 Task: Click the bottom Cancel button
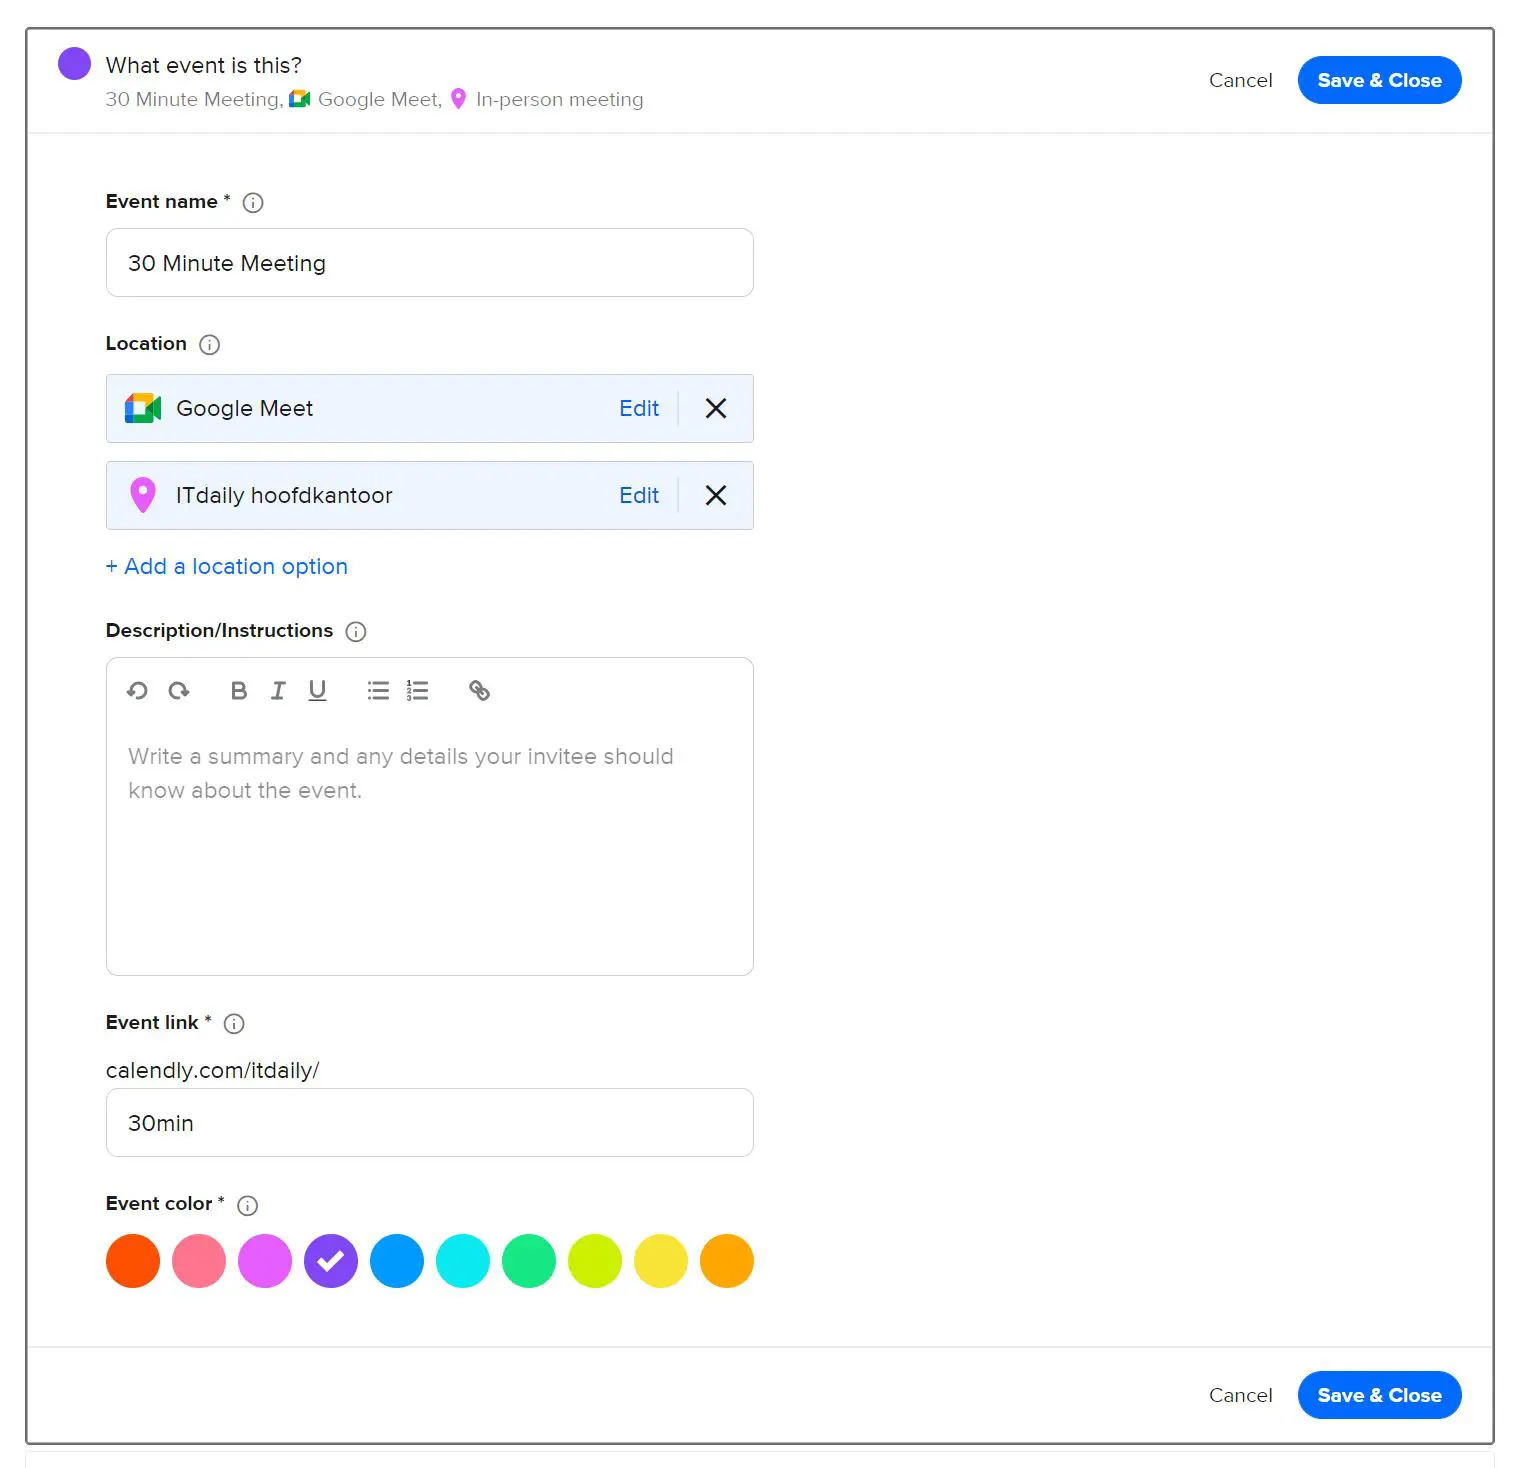1240,1395
